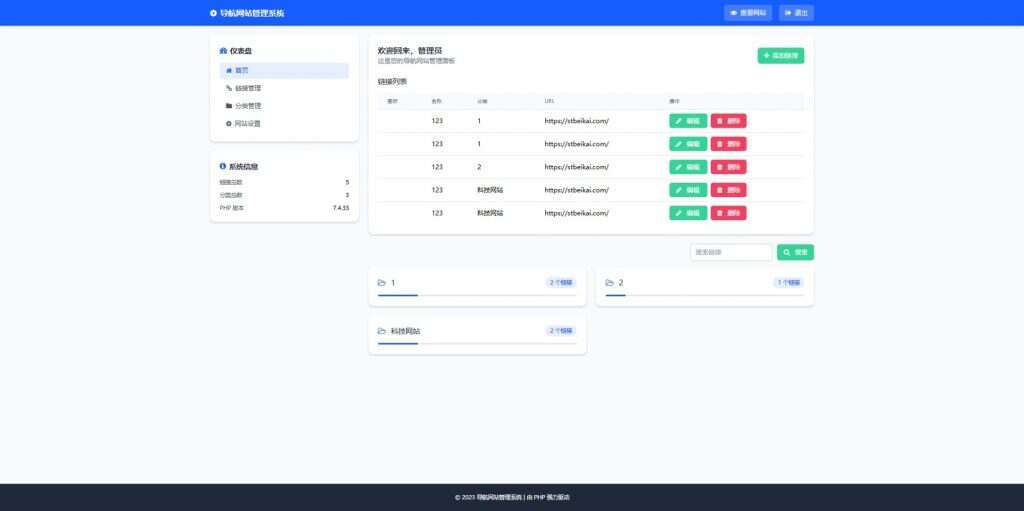
Task: Click the URL in the category 2 row
Action: point(577,167)
